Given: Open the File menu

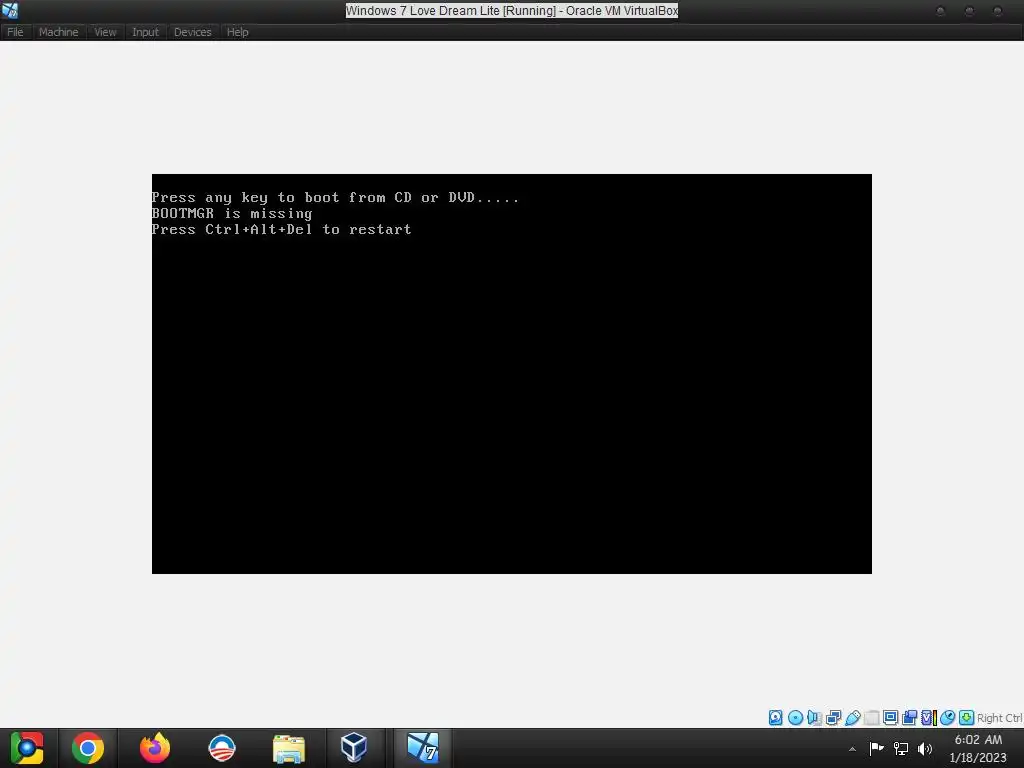Looking at the screenshot, I should coord(15,32).
